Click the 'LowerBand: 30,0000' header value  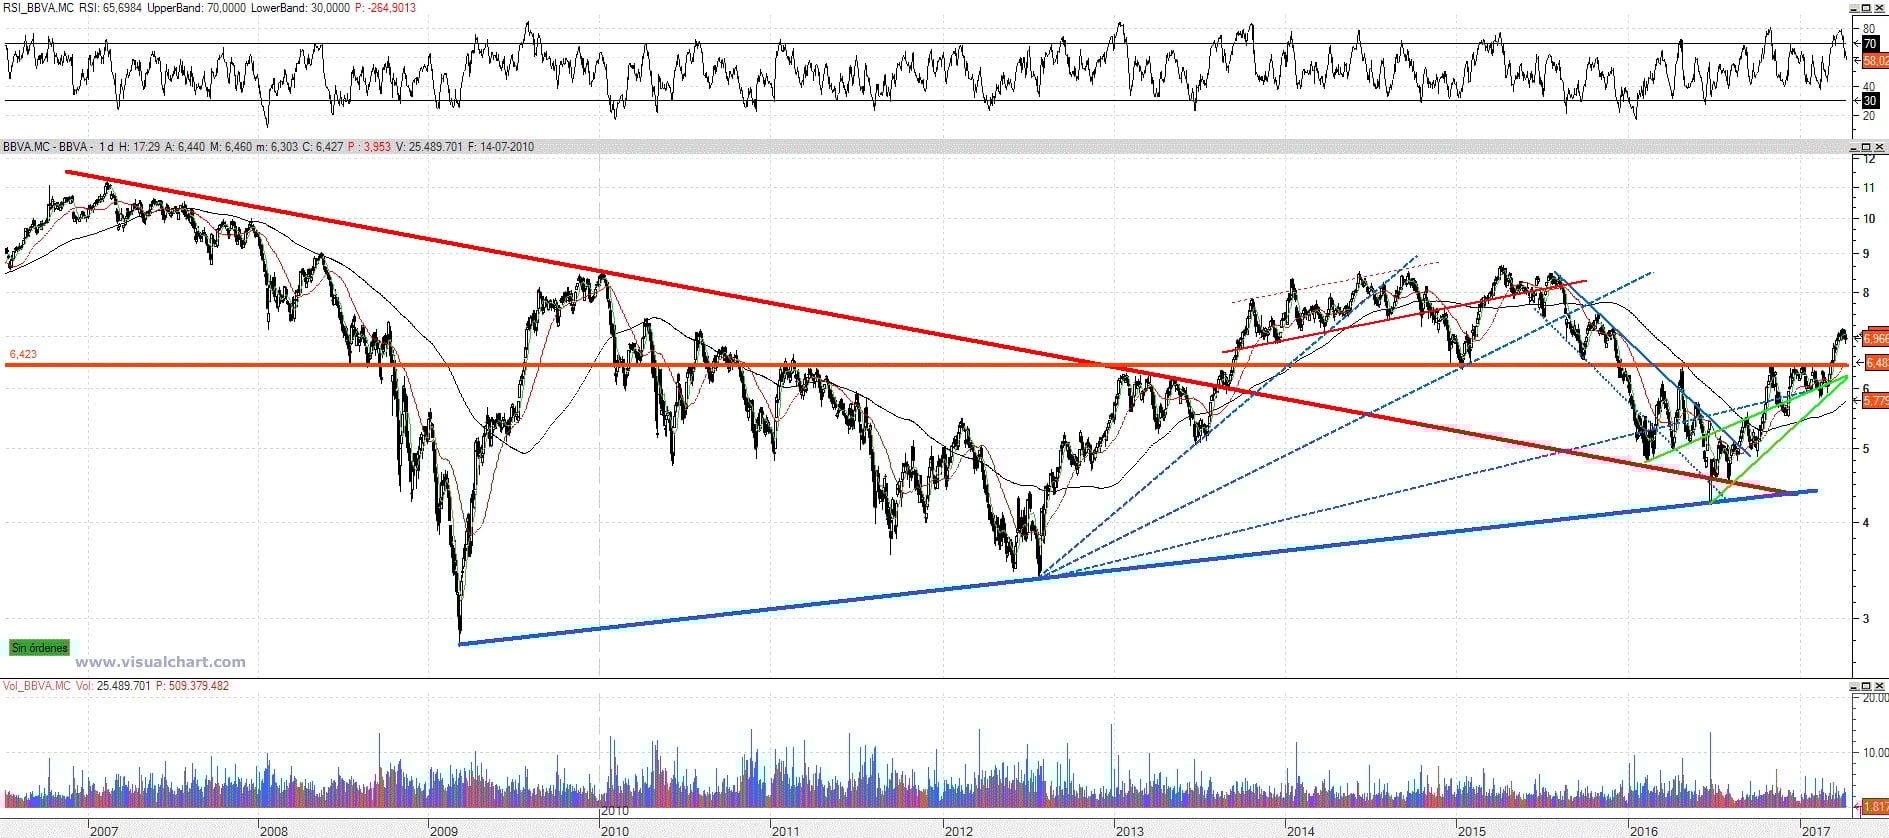point(300,8)
